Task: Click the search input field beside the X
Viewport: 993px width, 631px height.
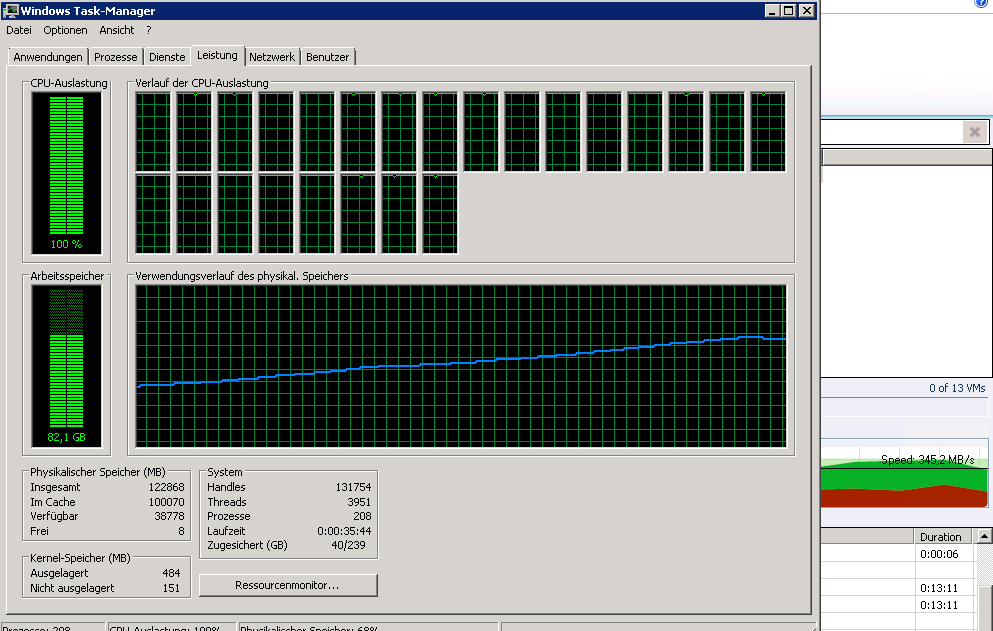Action: point(892,132)
